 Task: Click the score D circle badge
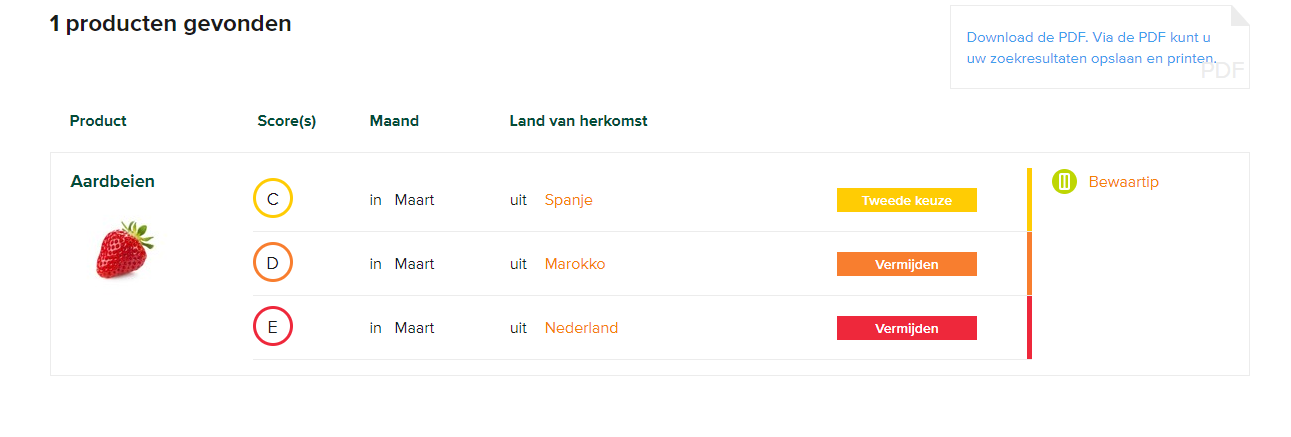click(273, 263)
